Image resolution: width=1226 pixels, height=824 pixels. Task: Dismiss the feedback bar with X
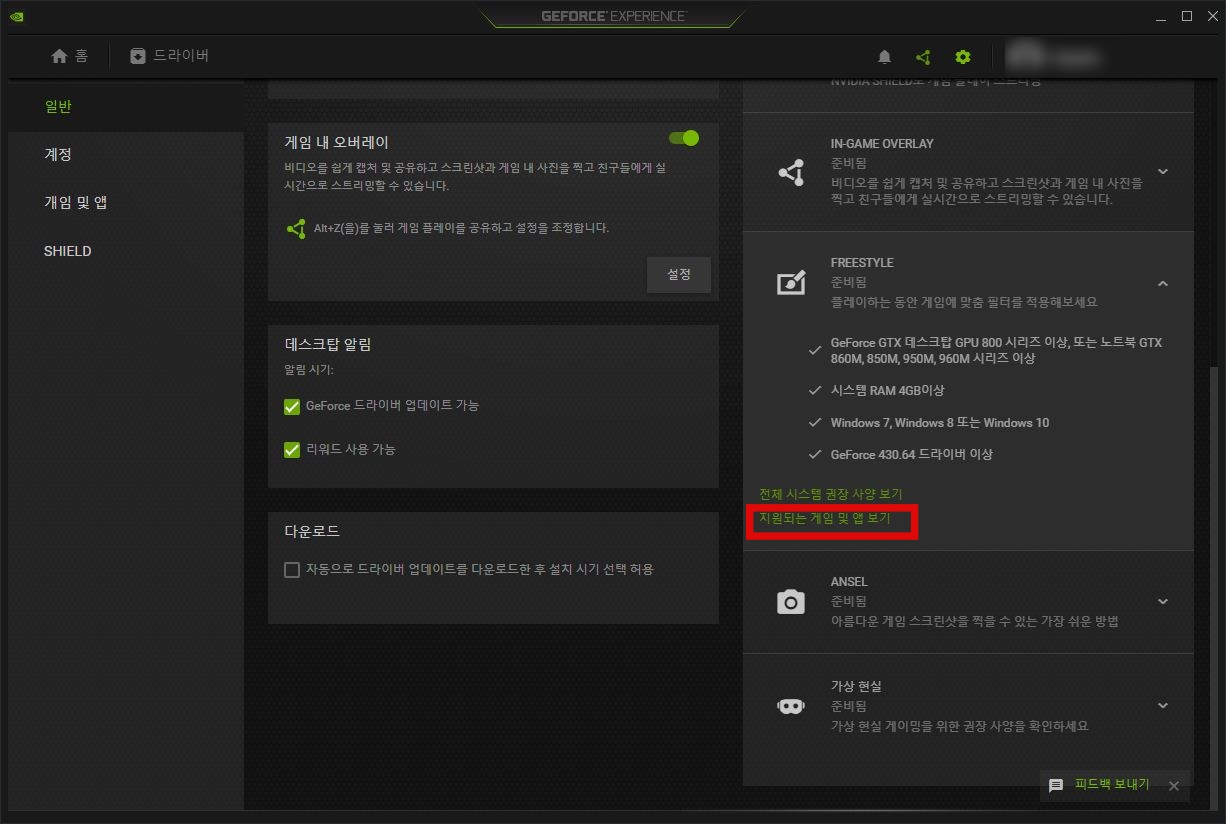1174,786
